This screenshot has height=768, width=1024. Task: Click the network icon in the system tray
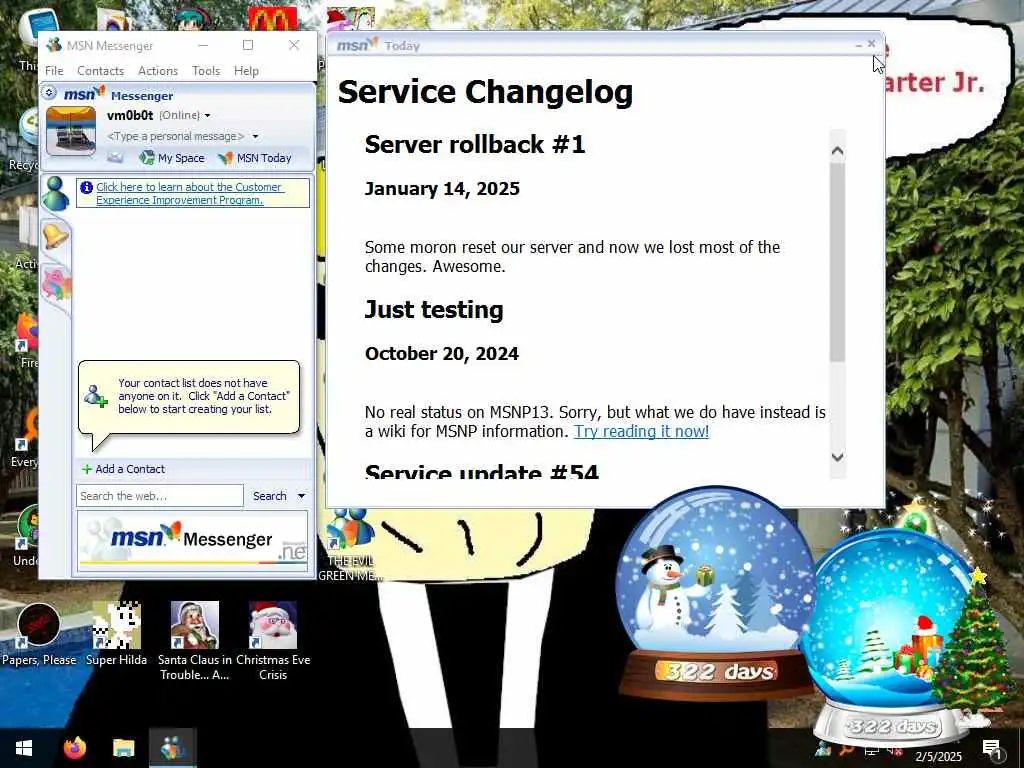pyautogui.click(x=871, y=752)
